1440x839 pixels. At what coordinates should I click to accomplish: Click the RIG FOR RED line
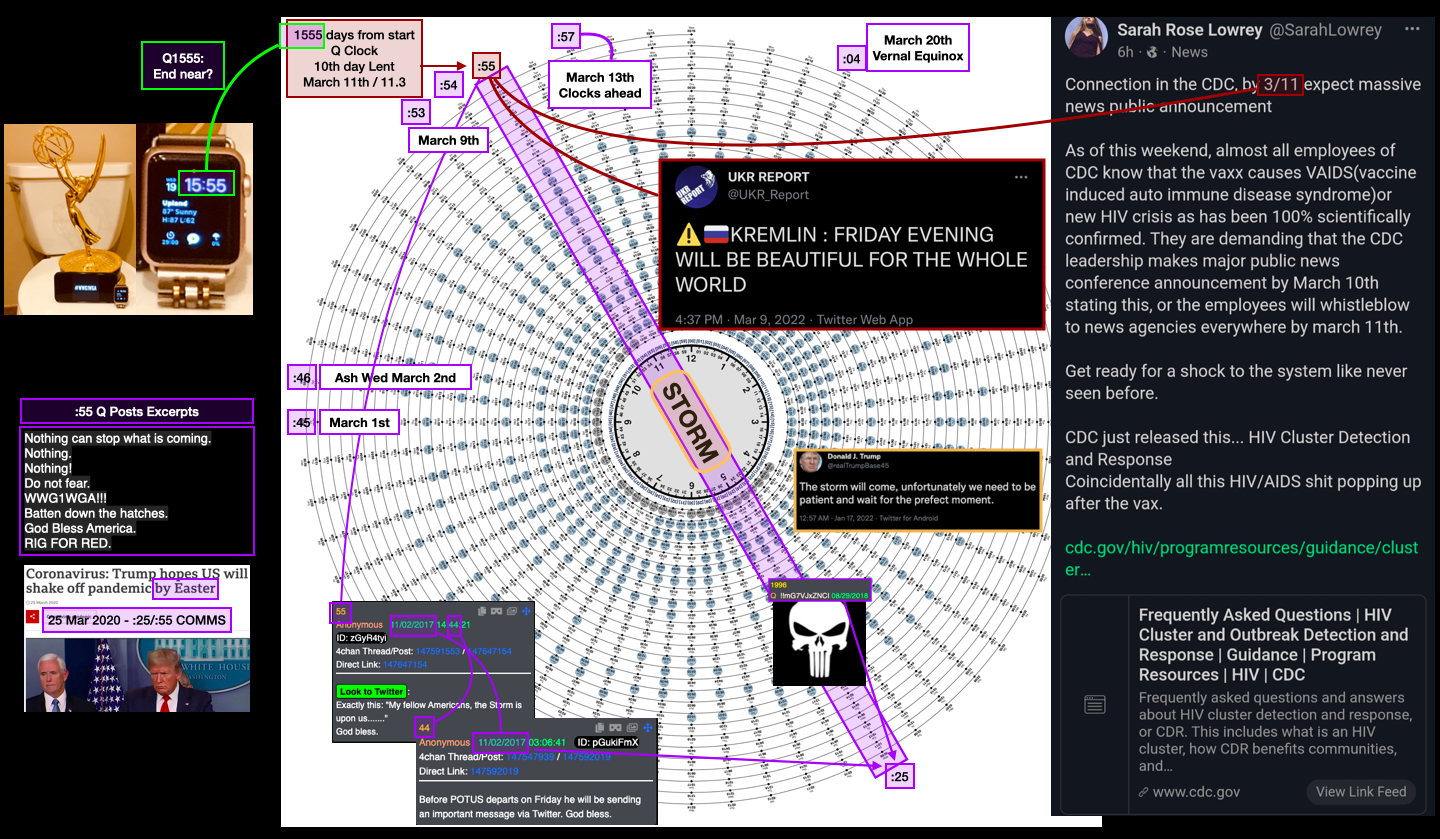pos(68,544)
